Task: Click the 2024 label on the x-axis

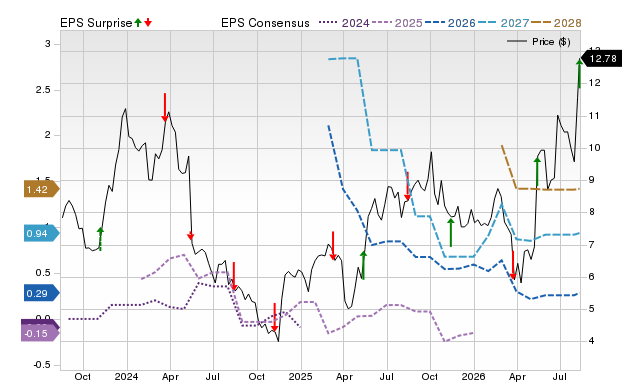Action: 127,376
